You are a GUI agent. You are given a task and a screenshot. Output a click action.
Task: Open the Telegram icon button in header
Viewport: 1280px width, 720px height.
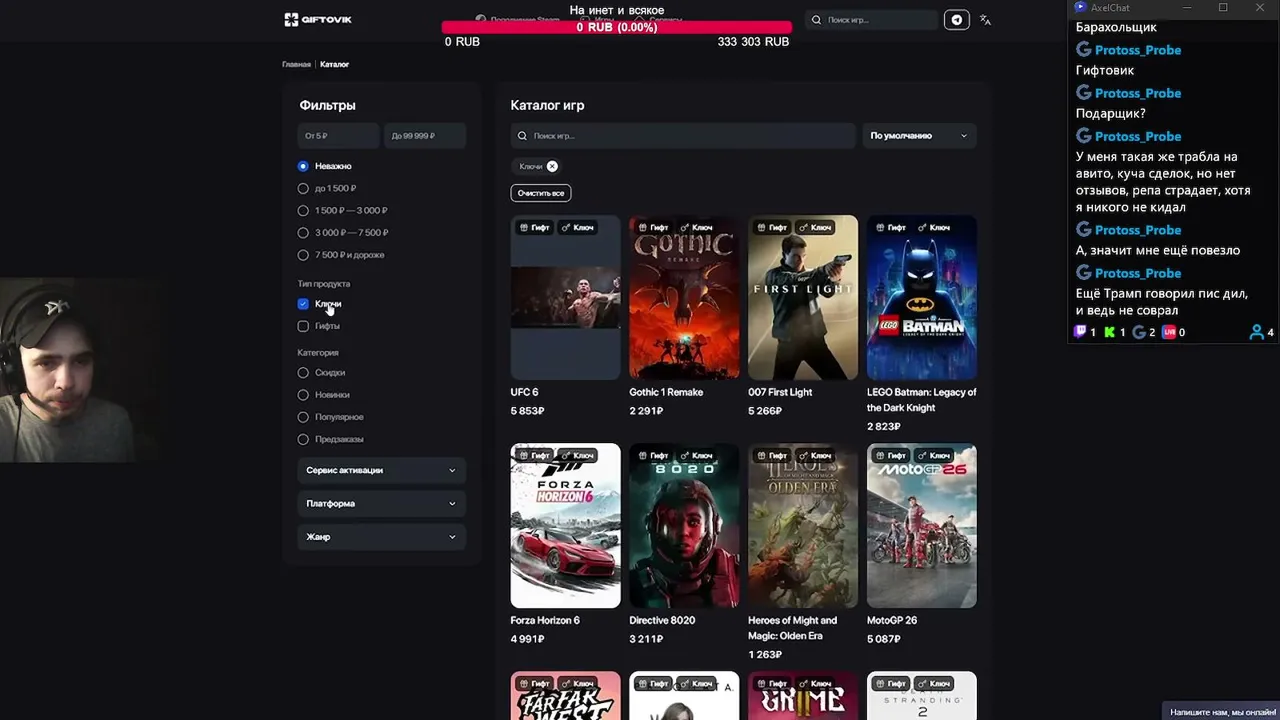coord(957,20)
